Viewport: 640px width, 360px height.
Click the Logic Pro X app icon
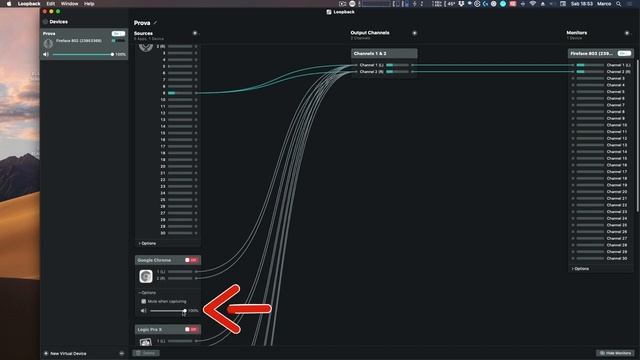click(x=146, y=342)
